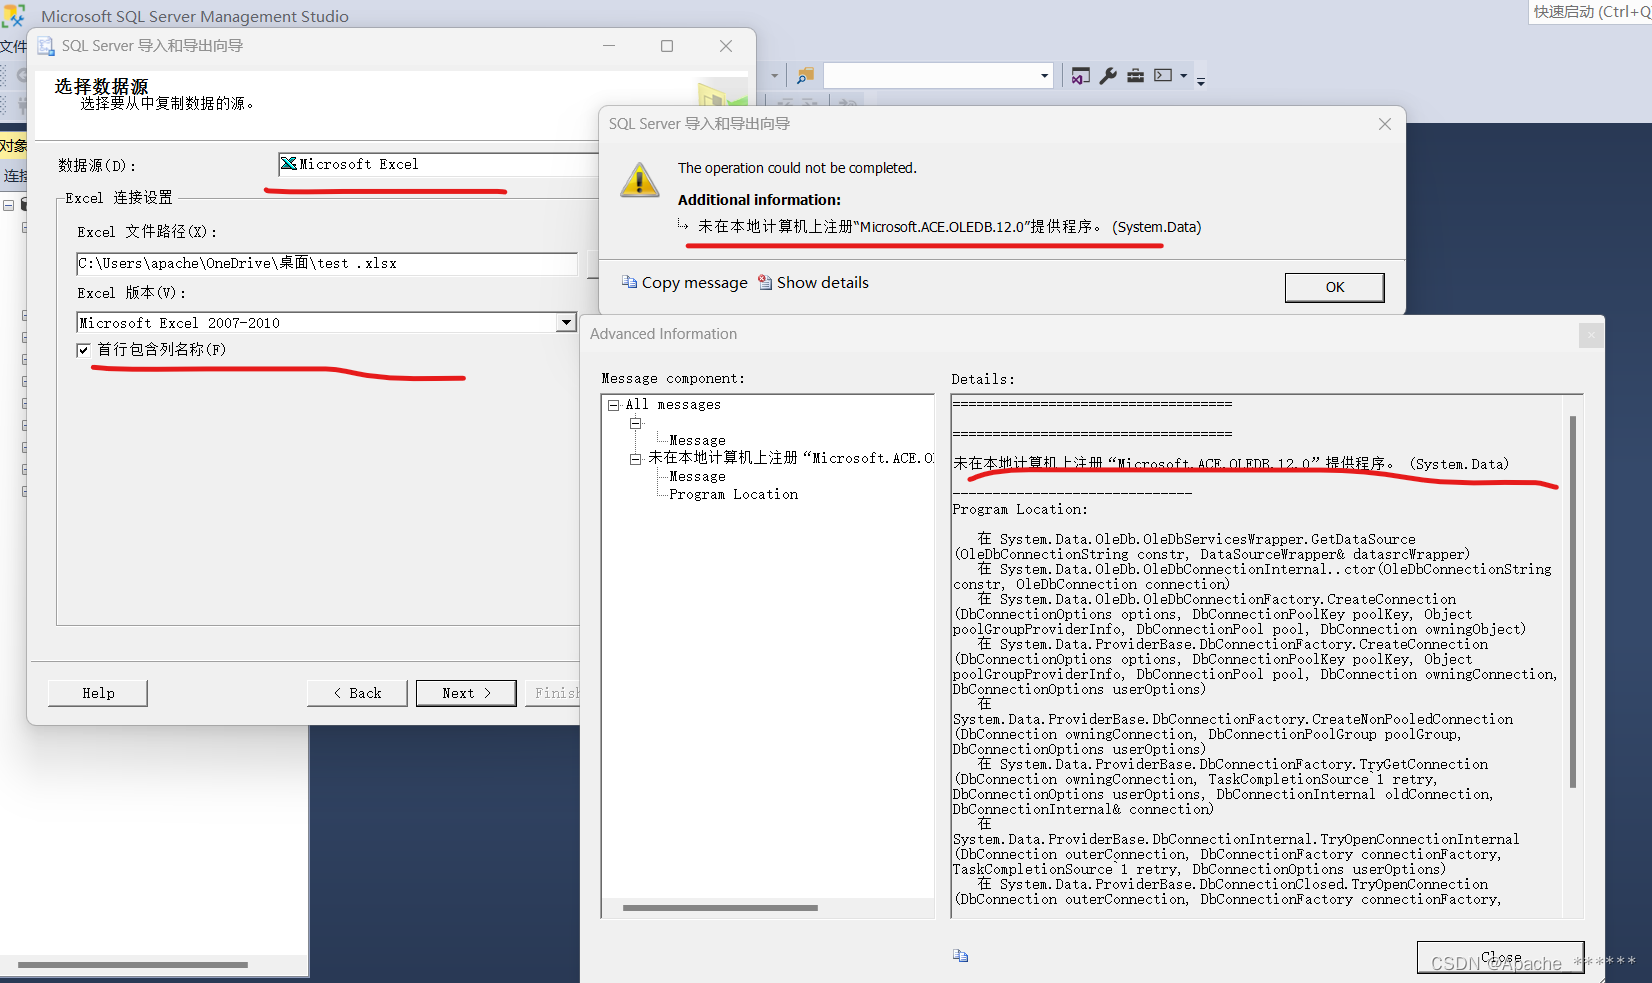The image size is (1652, 983).
Task: Open the 数据源 Microsoft Excel combo box
Action: tap(438, 164)
